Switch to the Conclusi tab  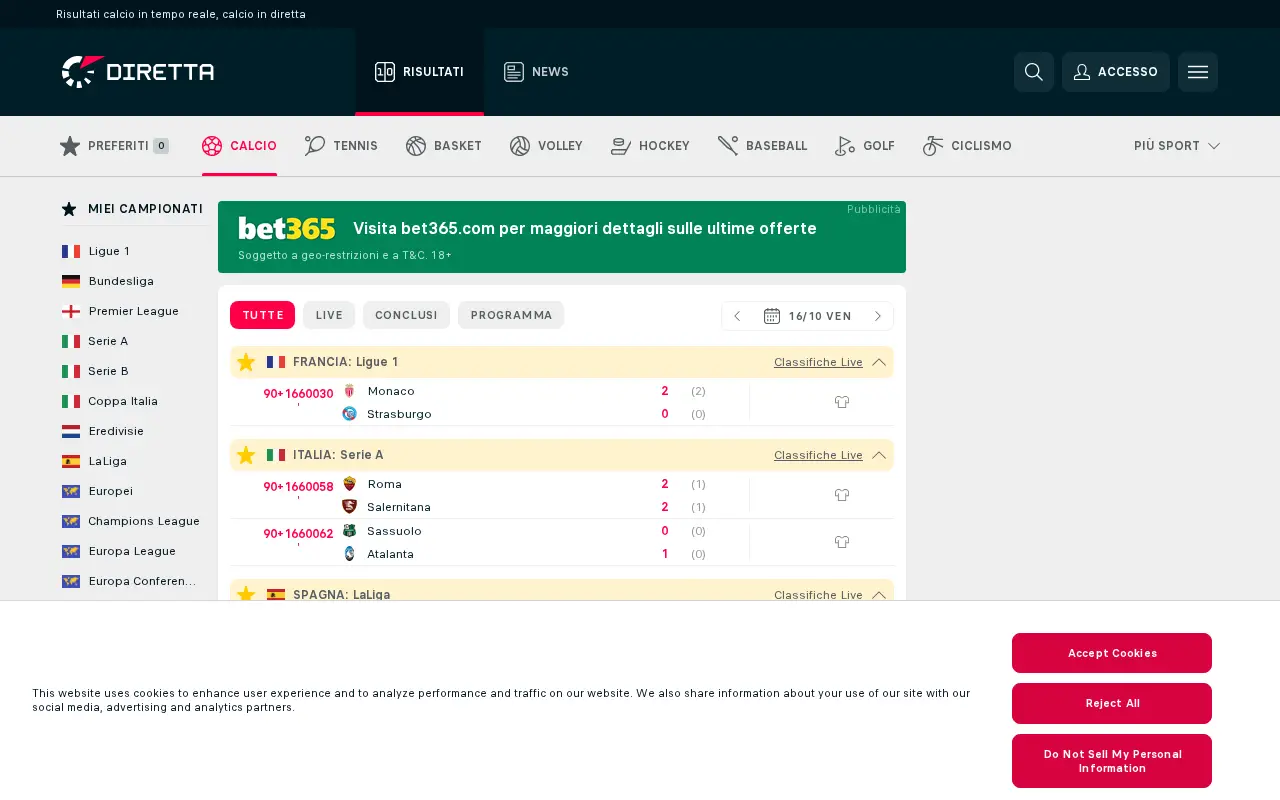pyautogui.click(x=406, y=315)
